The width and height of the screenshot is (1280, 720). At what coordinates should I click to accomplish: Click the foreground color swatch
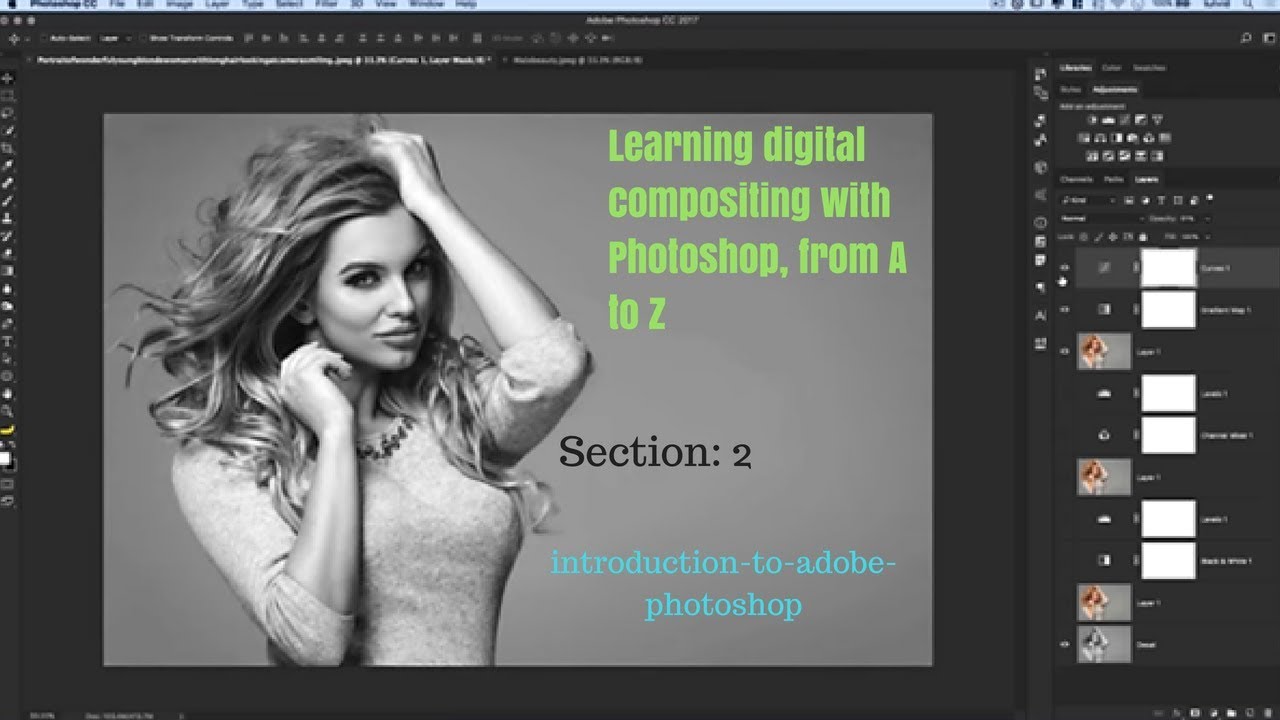(5, 458)
